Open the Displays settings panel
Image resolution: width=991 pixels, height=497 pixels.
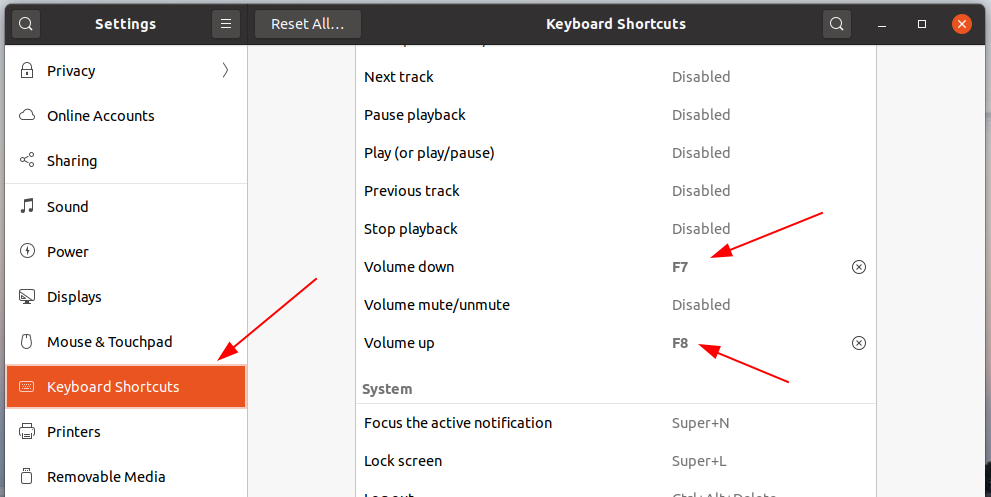point(126,297)
